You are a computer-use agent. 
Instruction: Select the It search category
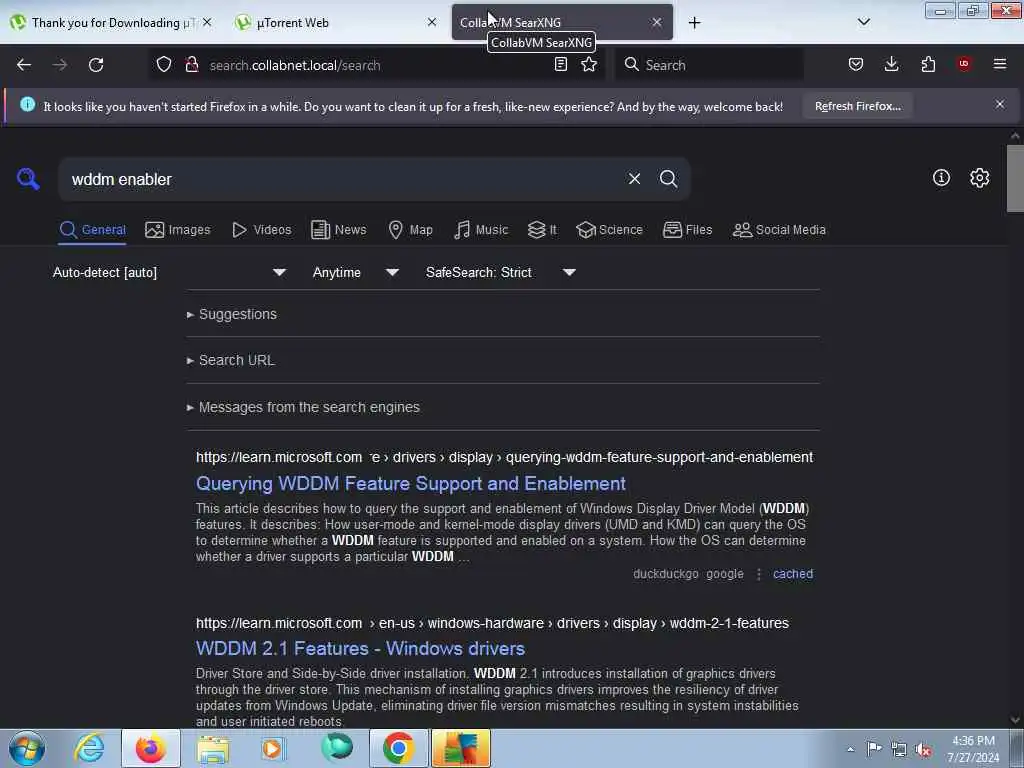tap(543, 230)
